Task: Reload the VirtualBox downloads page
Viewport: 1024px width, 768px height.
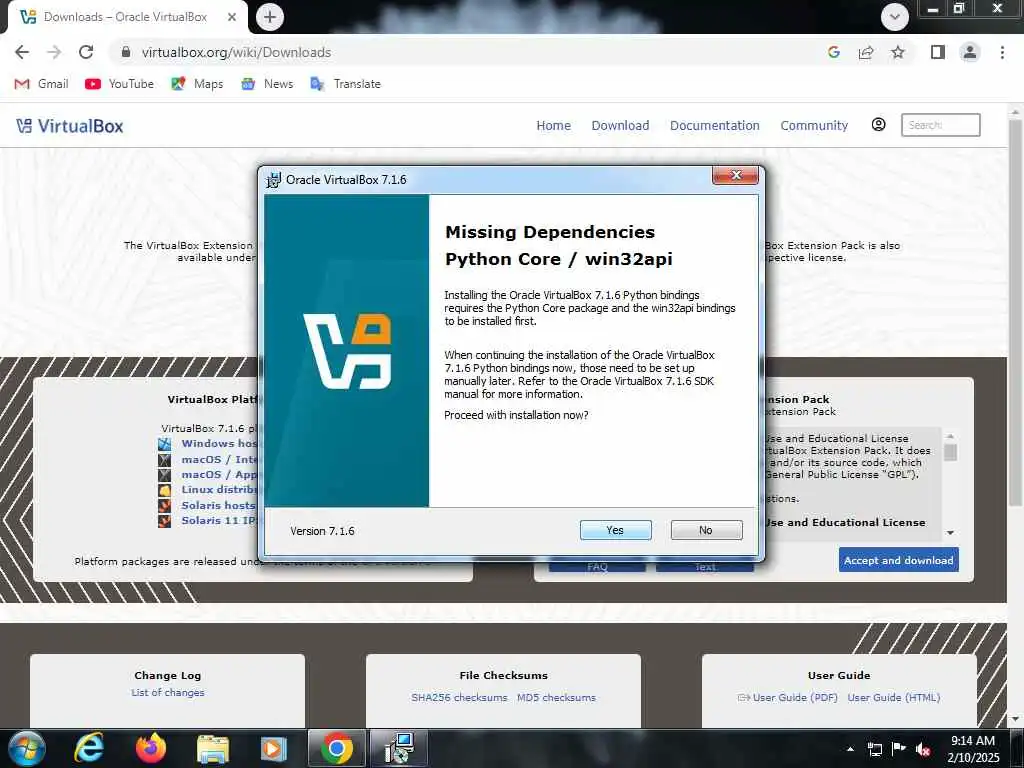Action: [86, 52]
